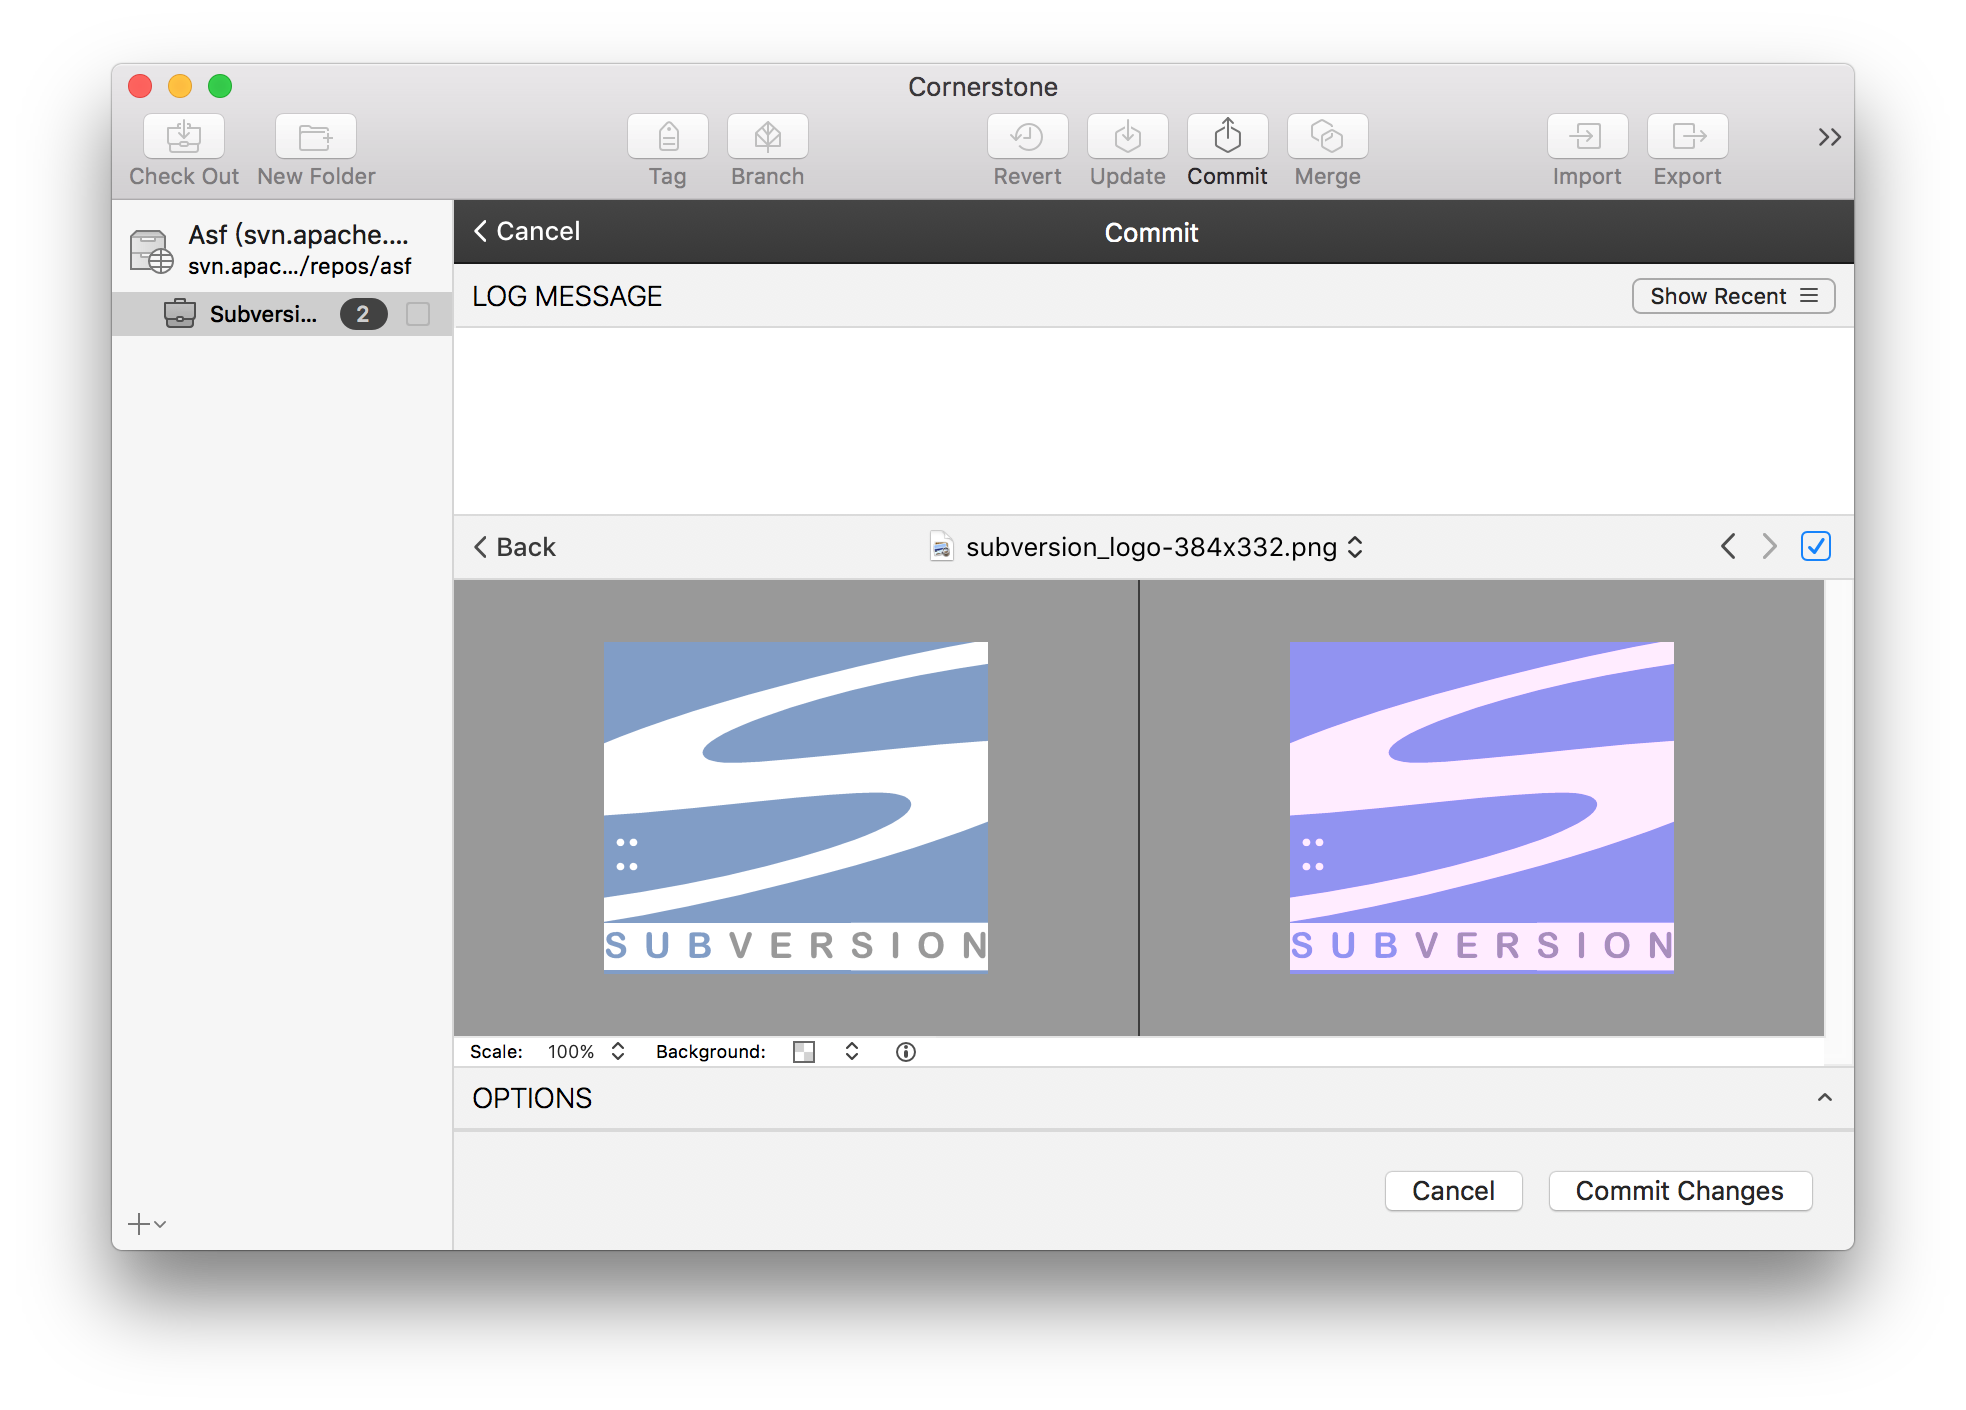This screenshot has height=1410, width=1966.
Task: Toggle the checkbox beside the Subversion working copy
Action: 417,314
